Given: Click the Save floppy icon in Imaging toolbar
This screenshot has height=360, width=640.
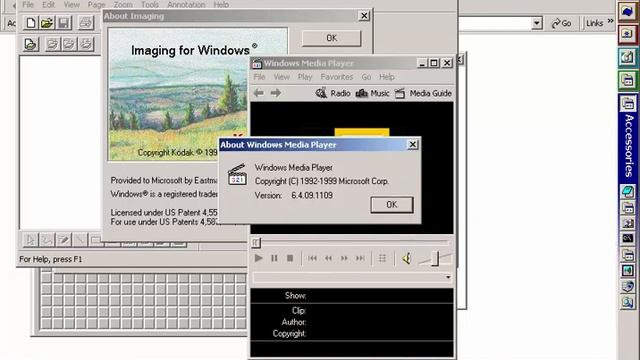Looking at the screenshot, I should 64,22.
